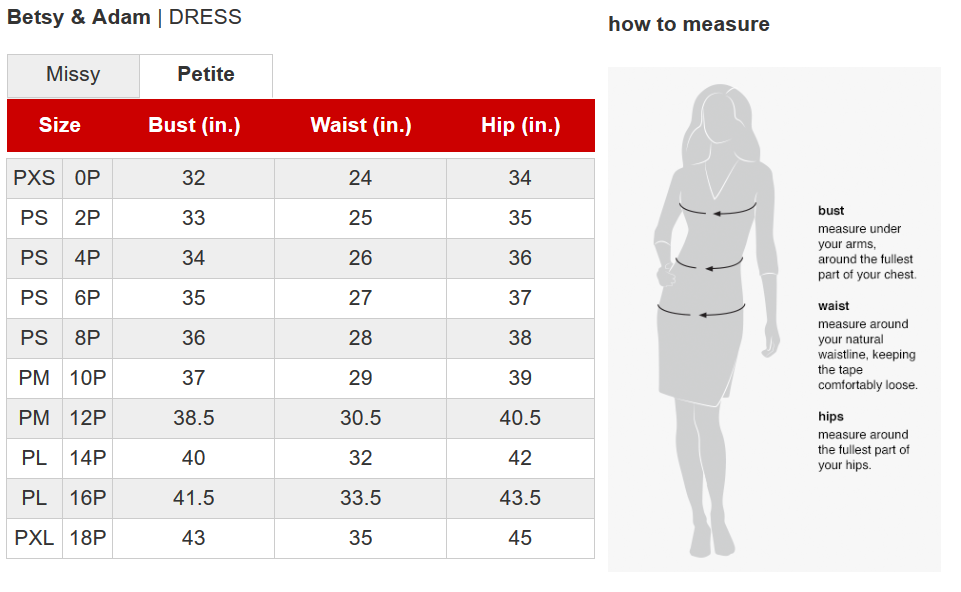Image resolution: width=961 pixels, height=592 pixels.
Task: Click the Betsy & Adam brand title
Action: click(x=79, y=17)
